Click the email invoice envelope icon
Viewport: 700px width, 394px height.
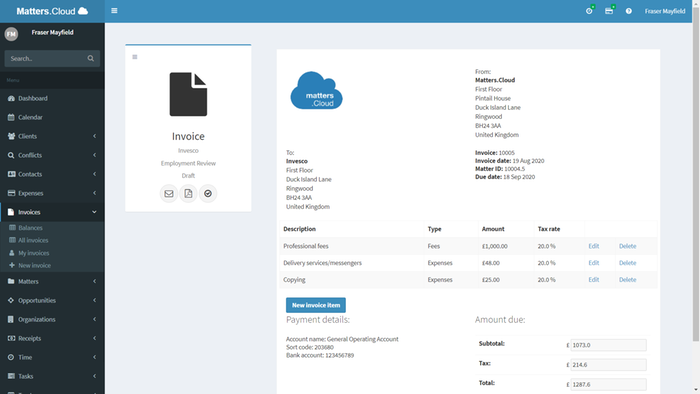[x=169, y=194]
